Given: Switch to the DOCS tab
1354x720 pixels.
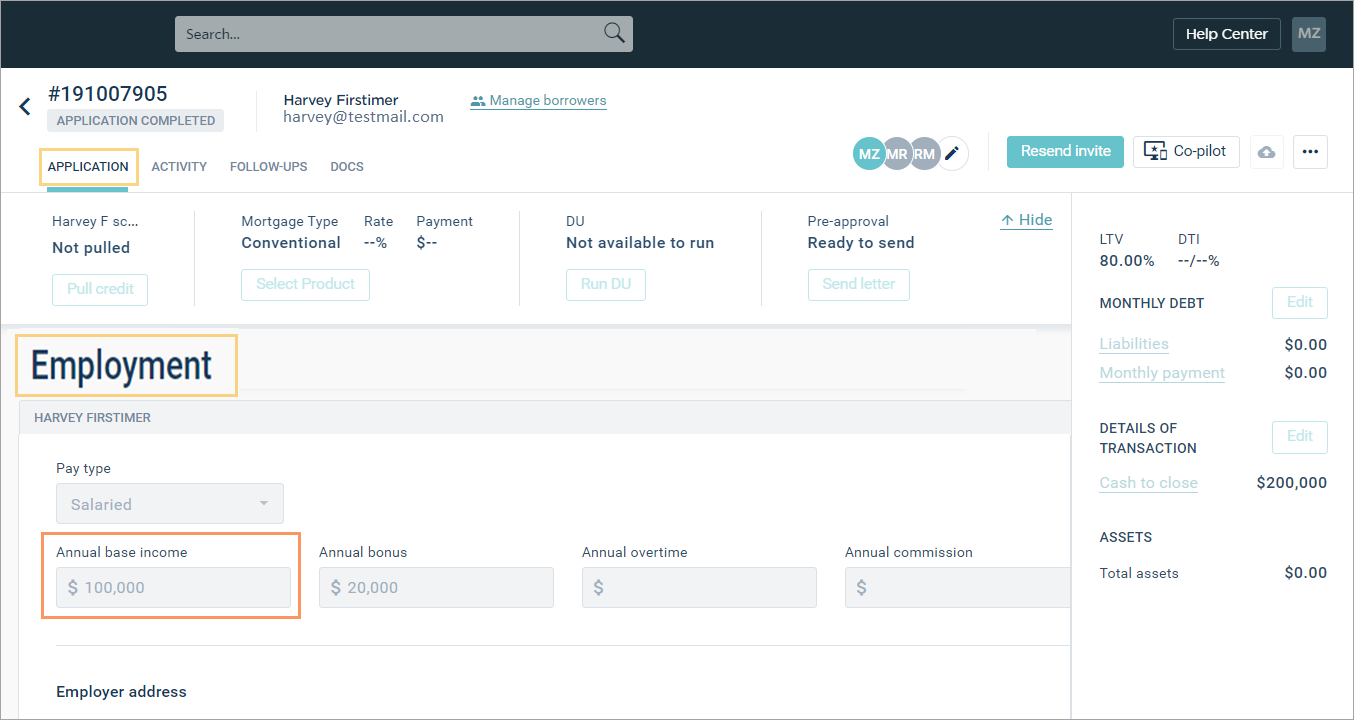Looking at the screenshot, I should pos(347,167).
